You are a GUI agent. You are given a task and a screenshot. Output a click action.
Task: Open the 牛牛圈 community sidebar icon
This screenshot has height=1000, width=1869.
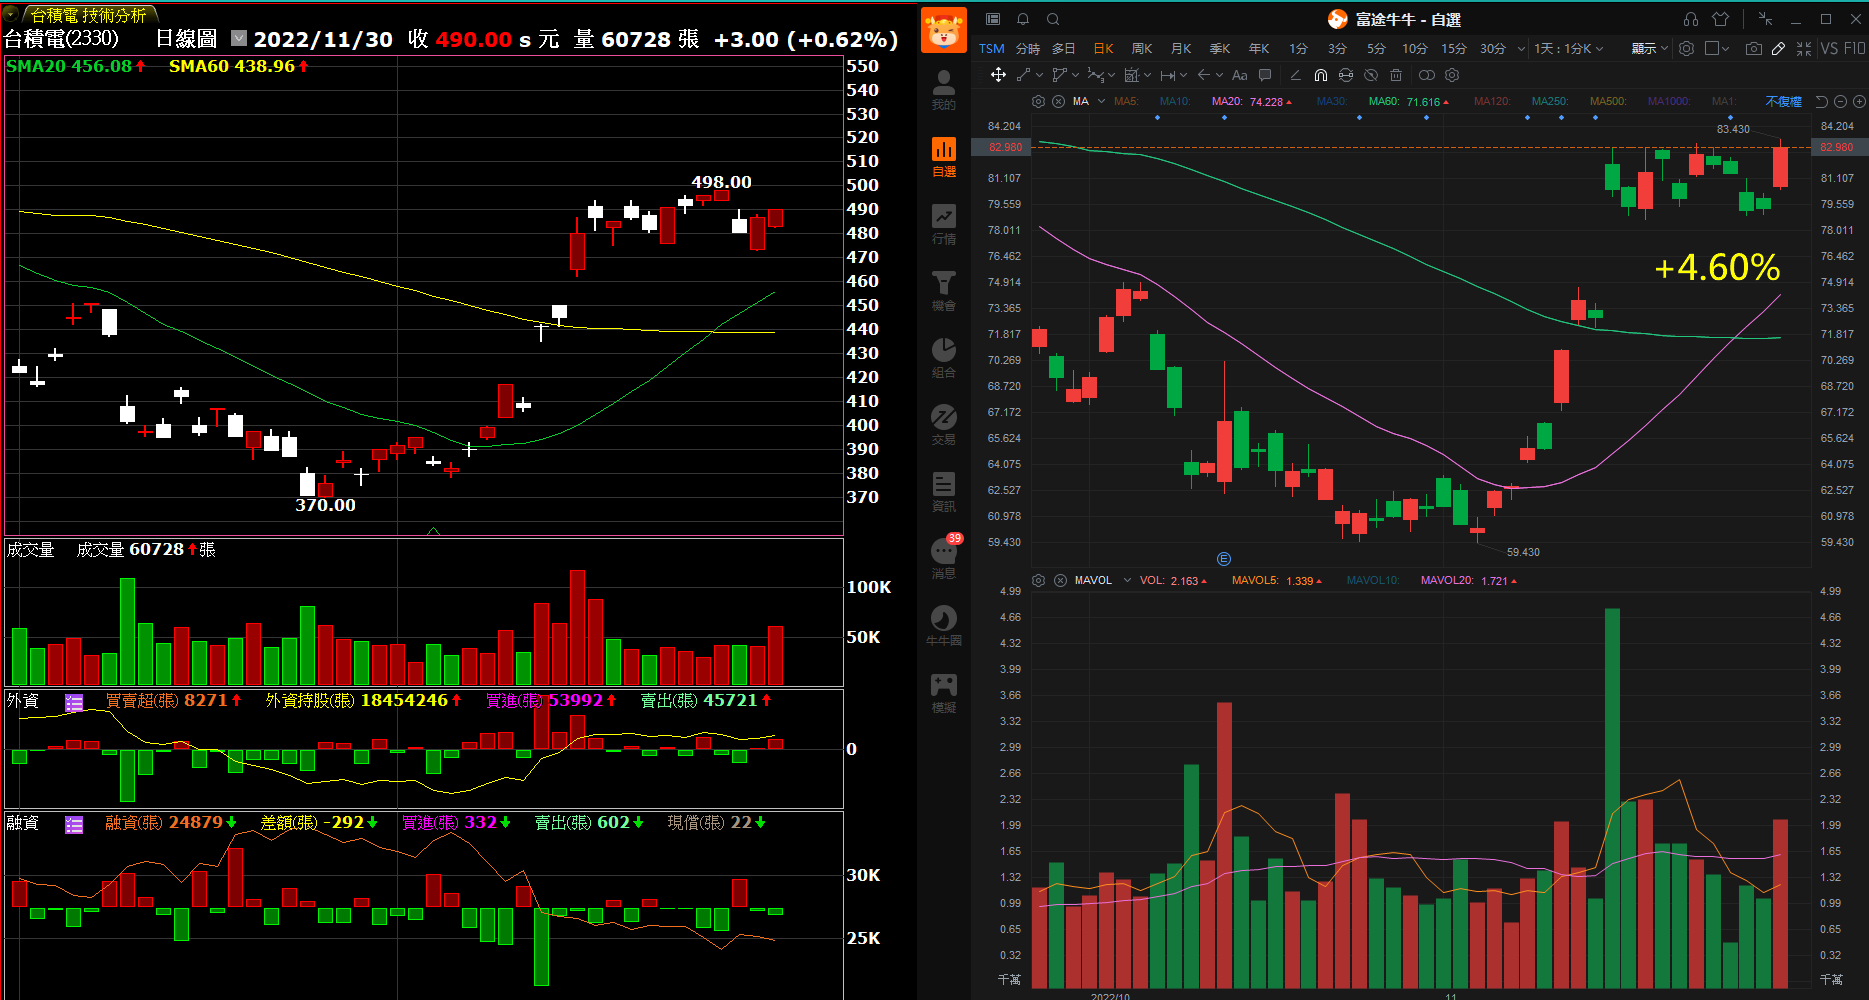[943, 626]
